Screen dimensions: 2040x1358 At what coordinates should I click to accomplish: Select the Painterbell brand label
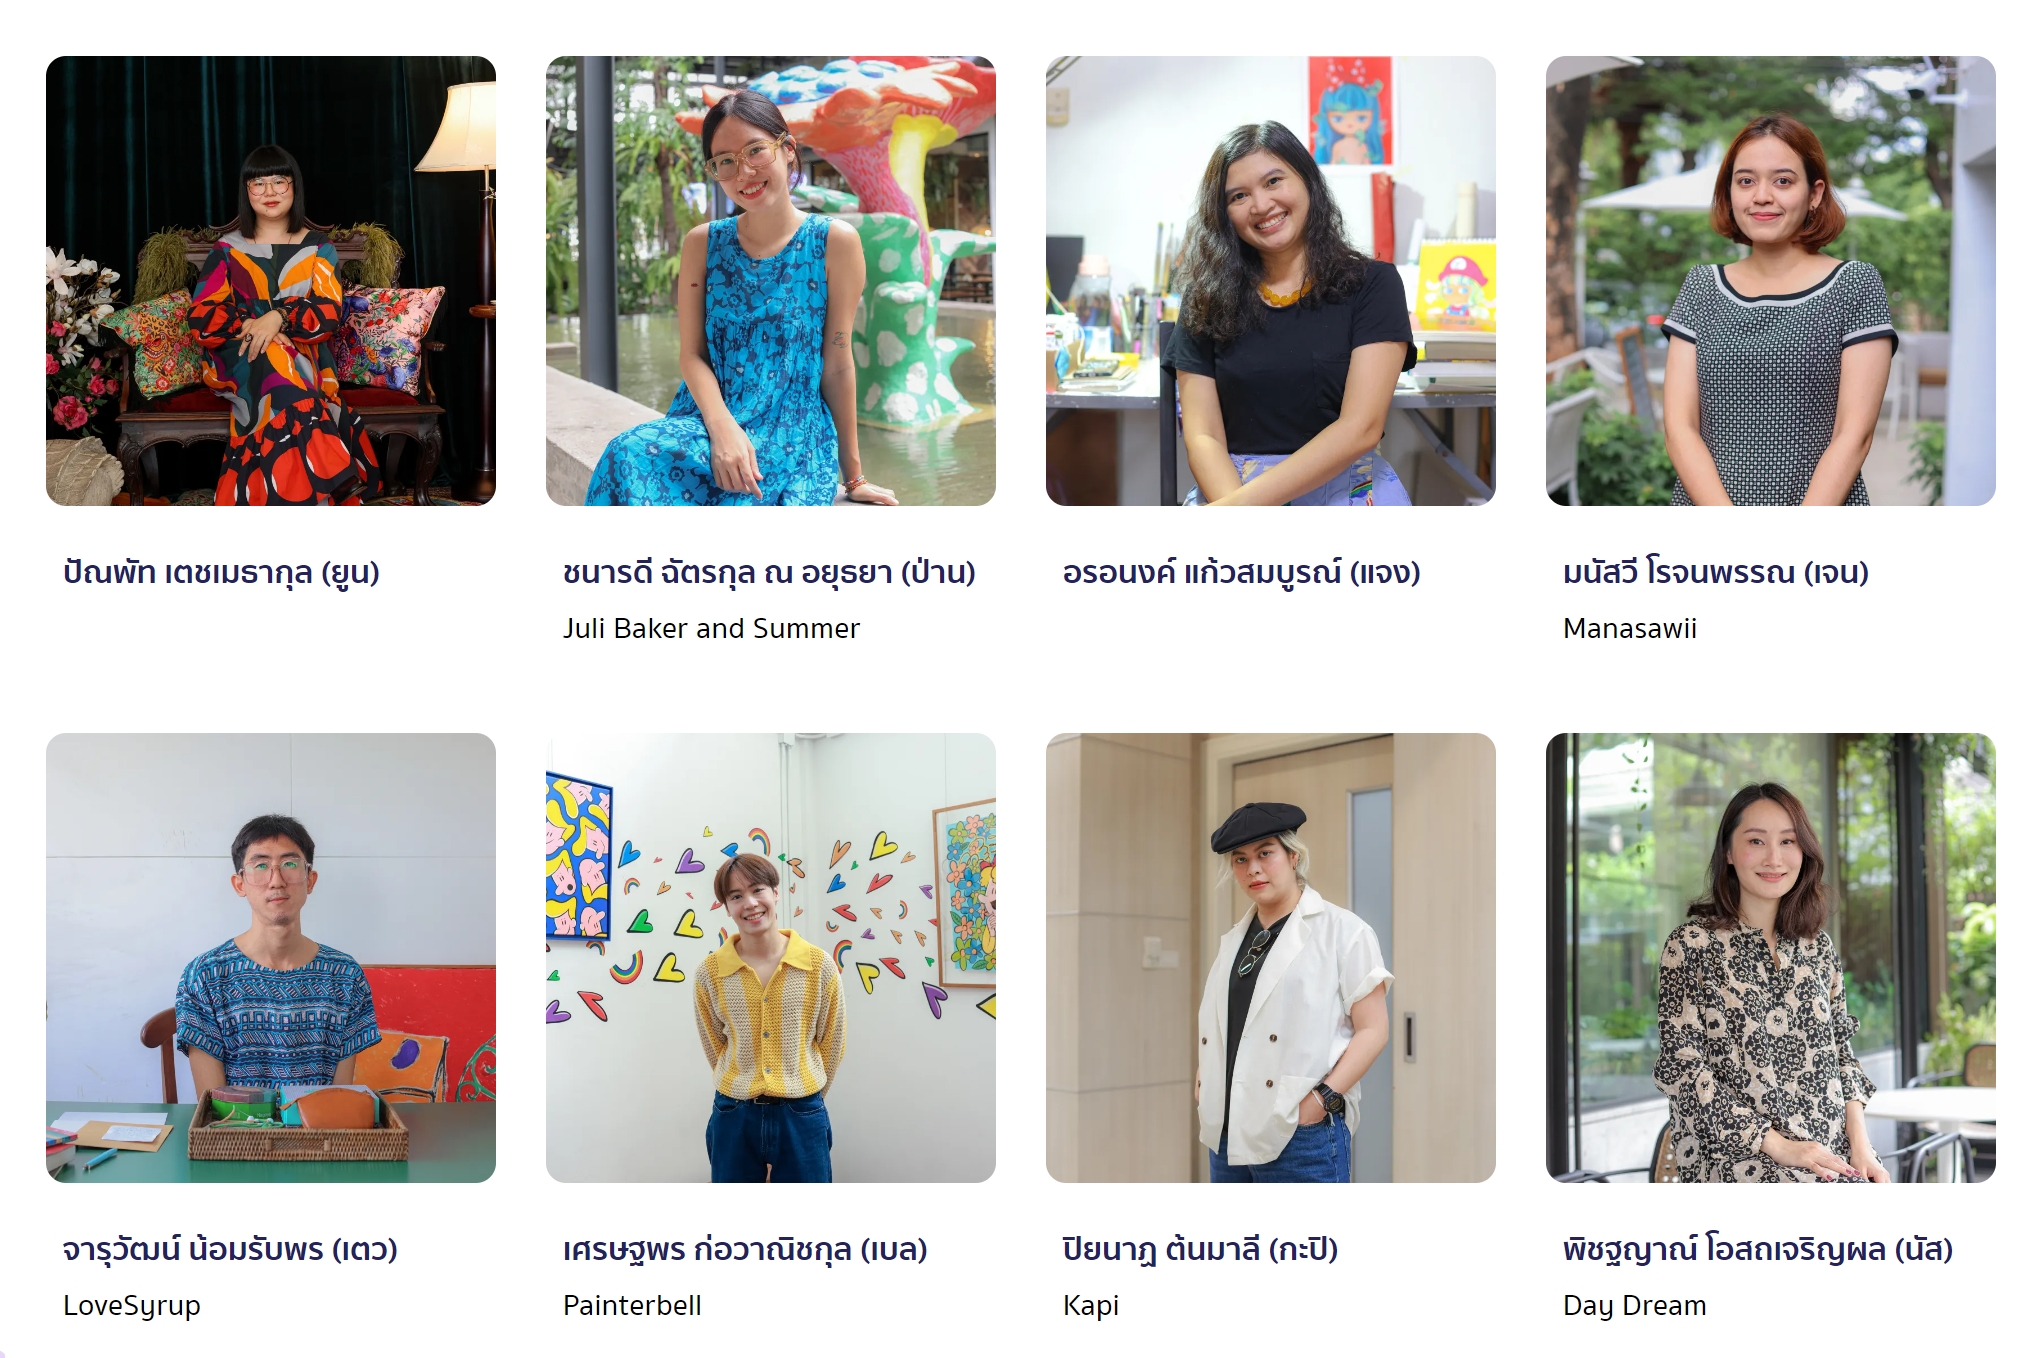632,1306
